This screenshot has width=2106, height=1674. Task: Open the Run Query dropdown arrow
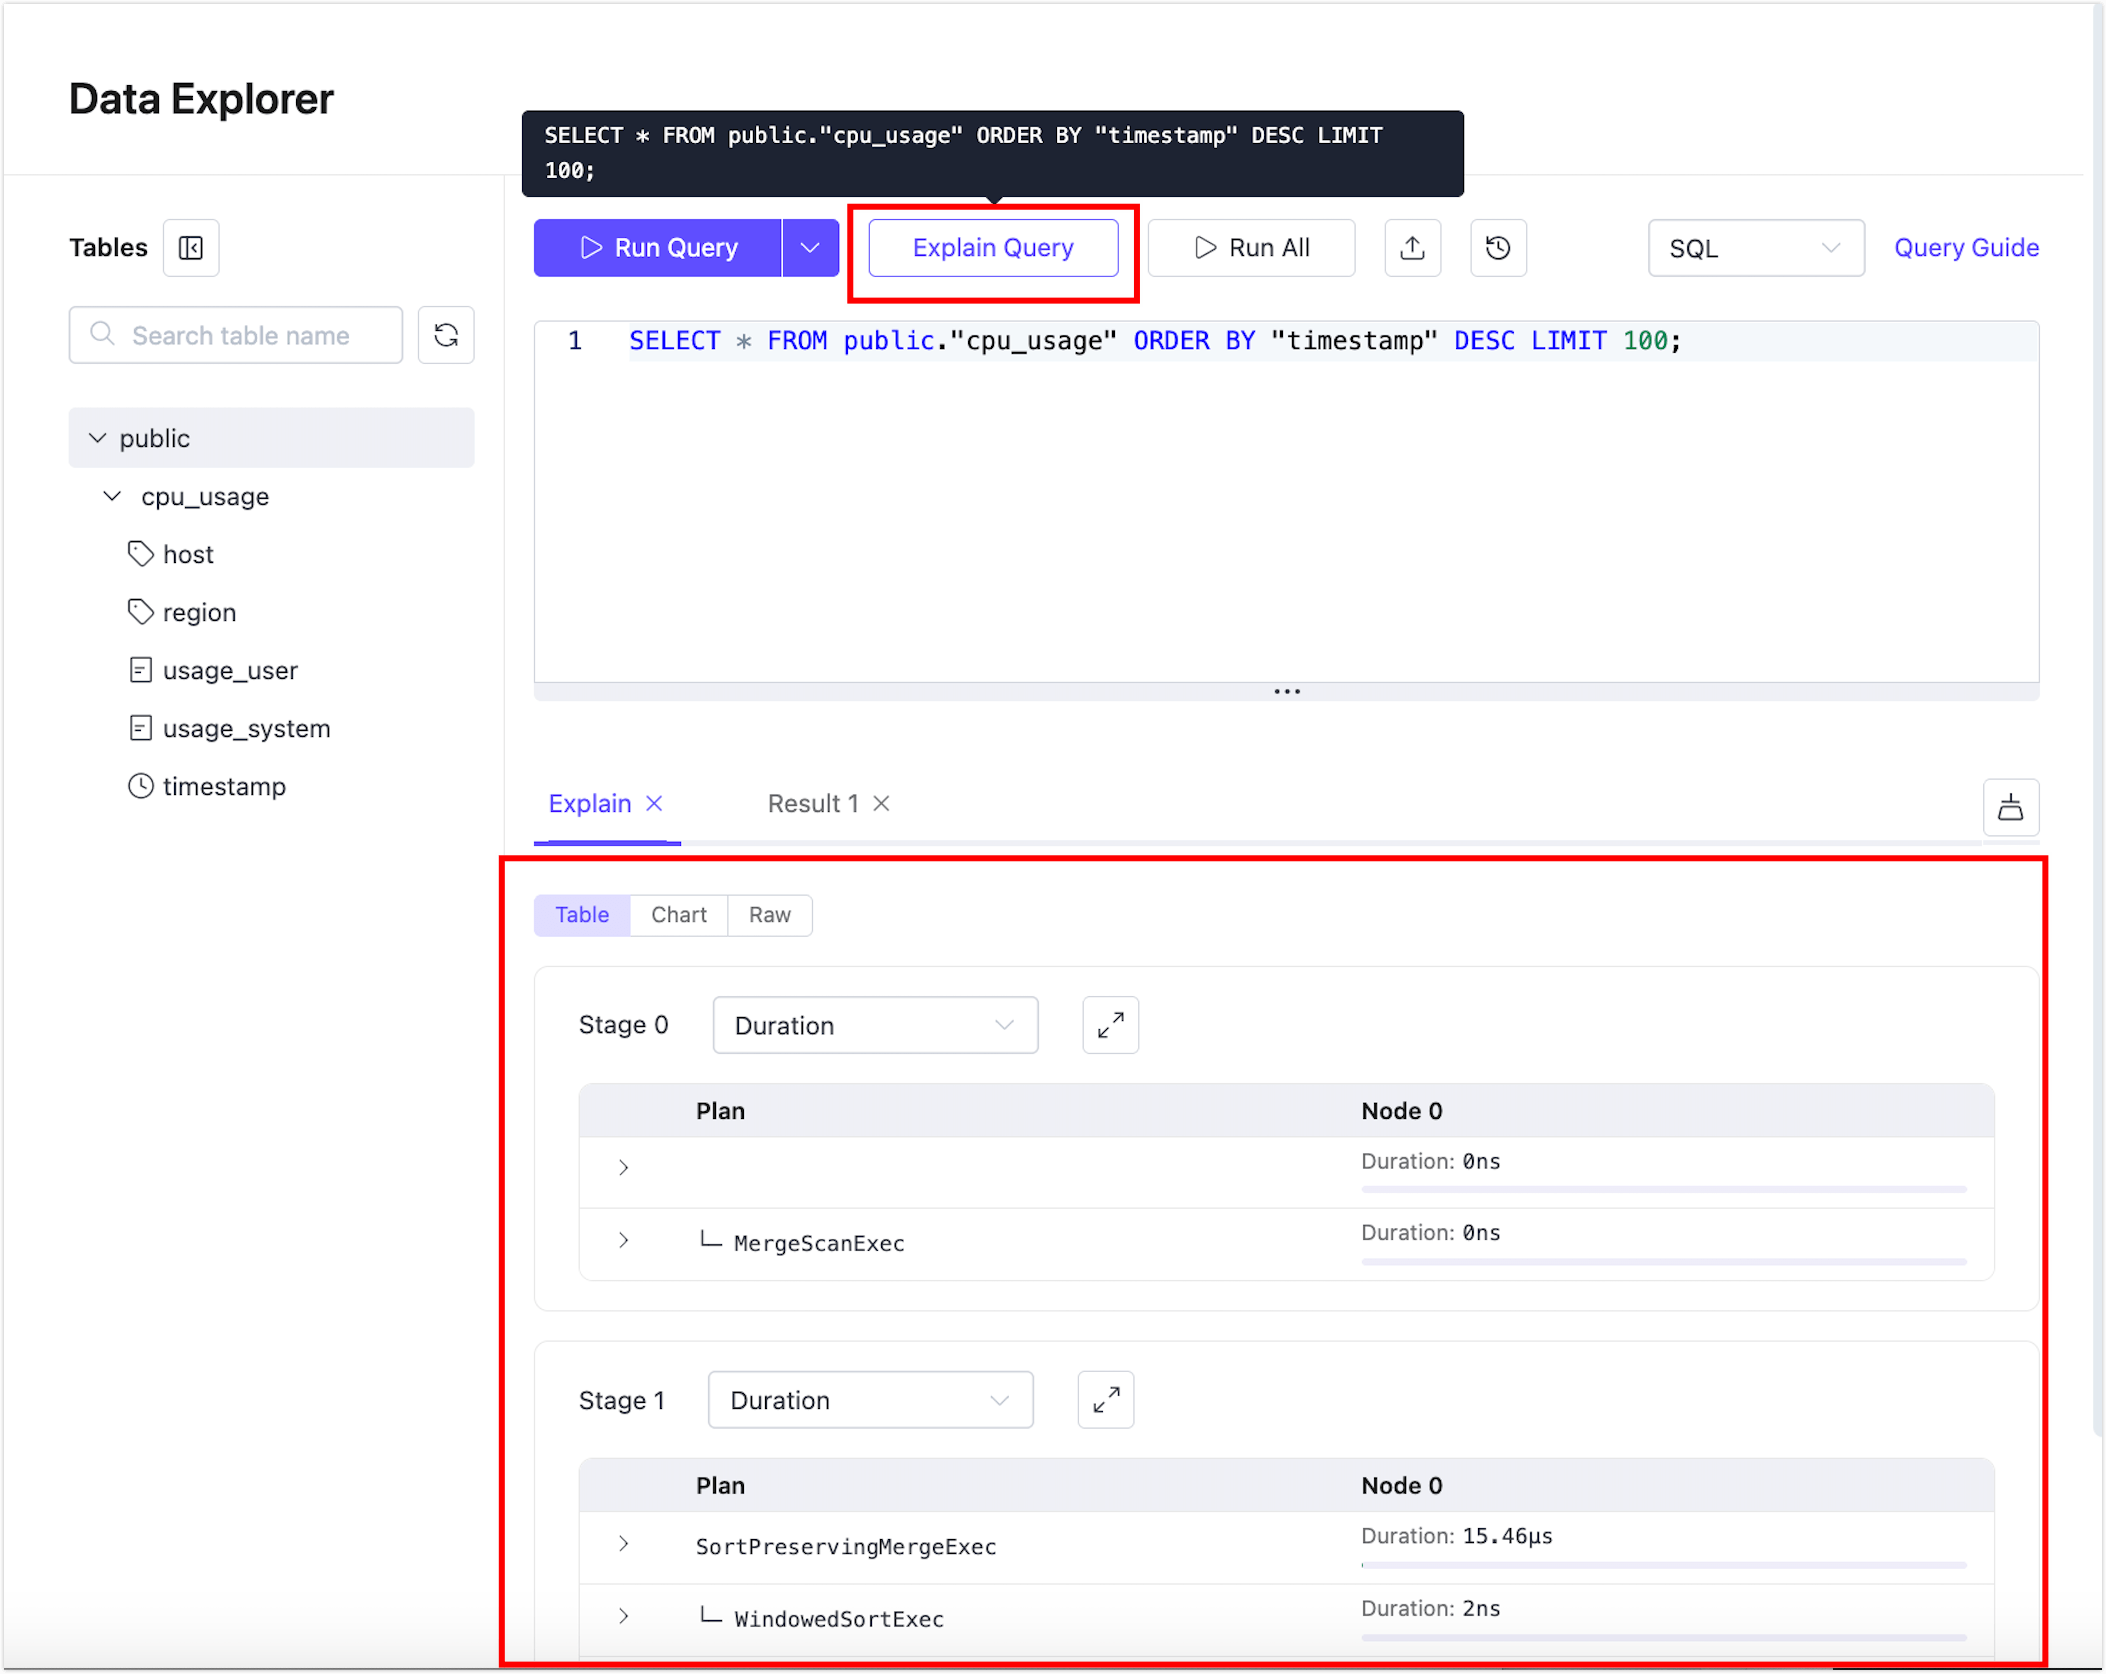coord(810,248)
